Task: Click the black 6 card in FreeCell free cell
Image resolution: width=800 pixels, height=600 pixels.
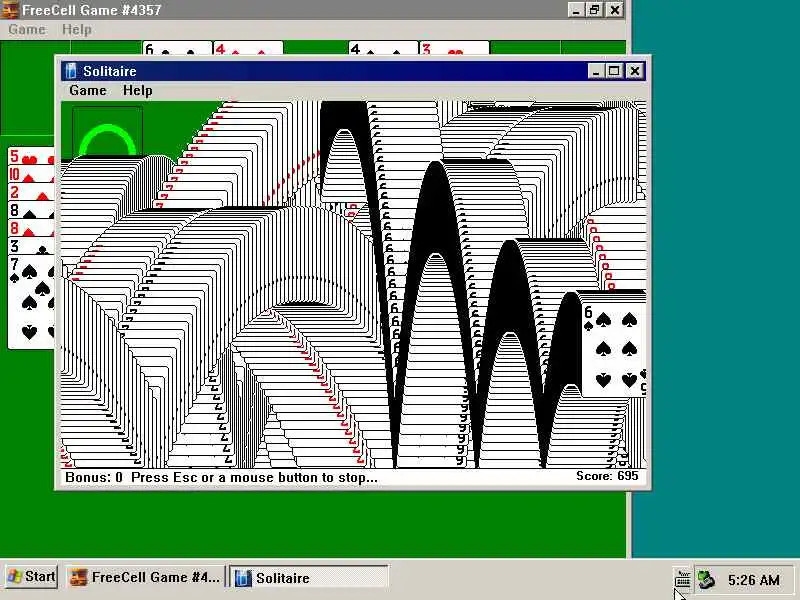Action: pyautogui.click(x=177, y=48)
